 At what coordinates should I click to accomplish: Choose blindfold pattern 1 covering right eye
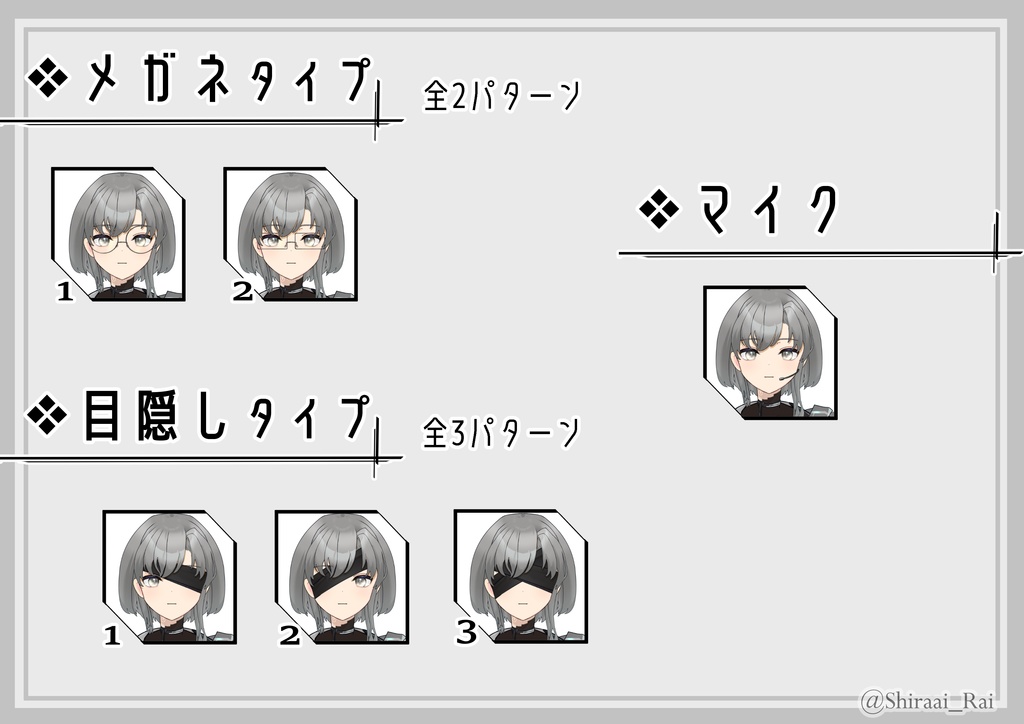[170, 577]
